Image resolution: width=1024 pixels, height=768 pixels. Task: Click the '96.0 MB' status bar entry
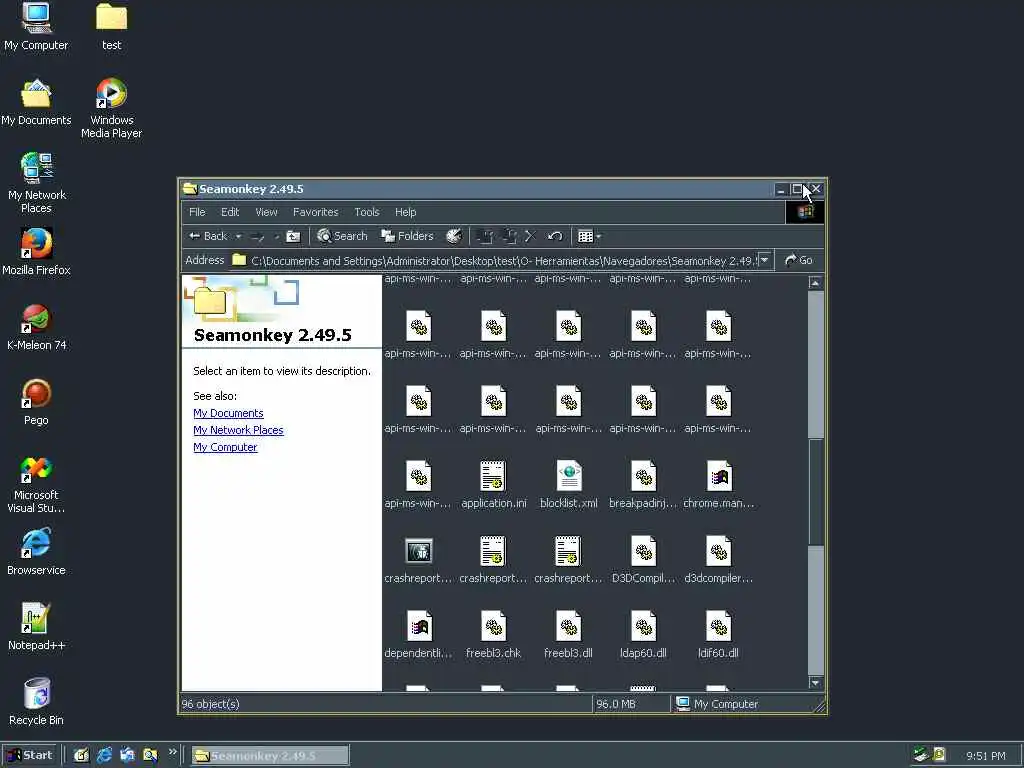click(x=616, y=704)
